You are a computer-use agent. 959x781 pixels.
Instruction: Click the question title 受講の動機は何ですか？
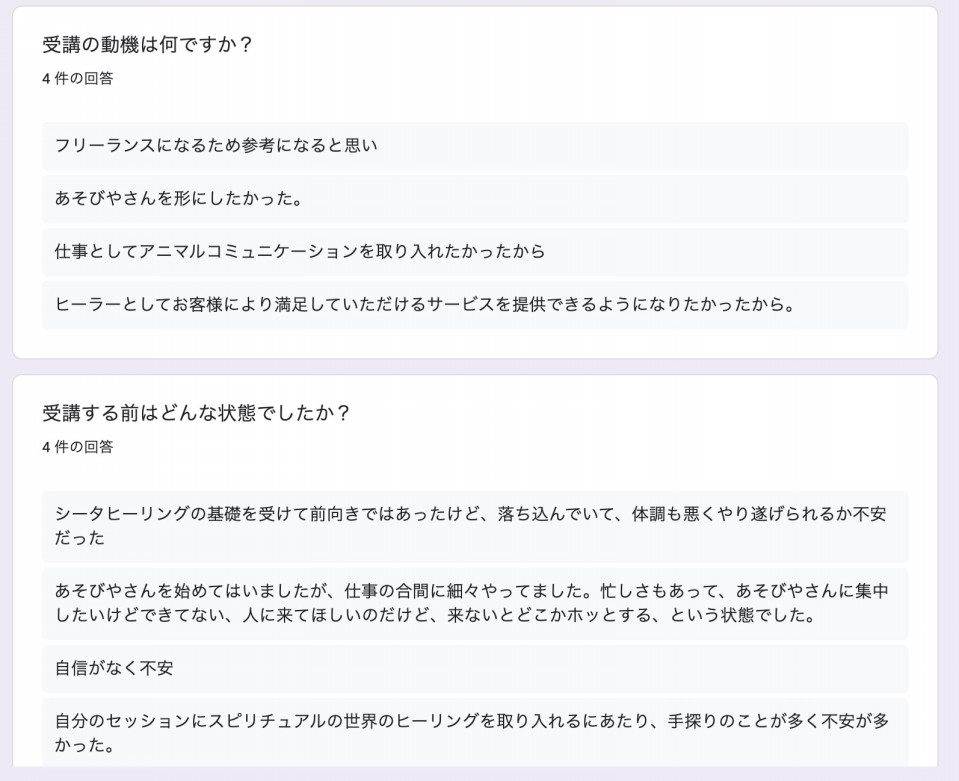click(147, 45)
